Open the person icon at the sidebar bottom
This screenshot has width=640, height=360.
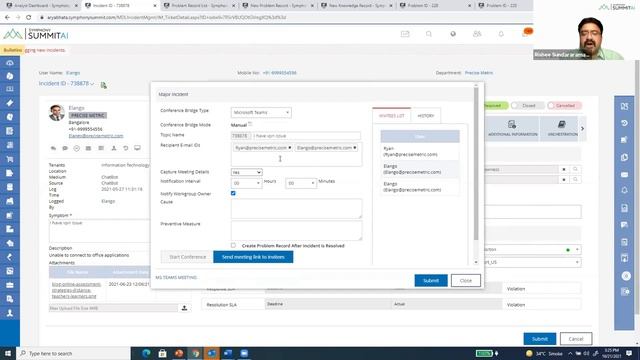10,313
